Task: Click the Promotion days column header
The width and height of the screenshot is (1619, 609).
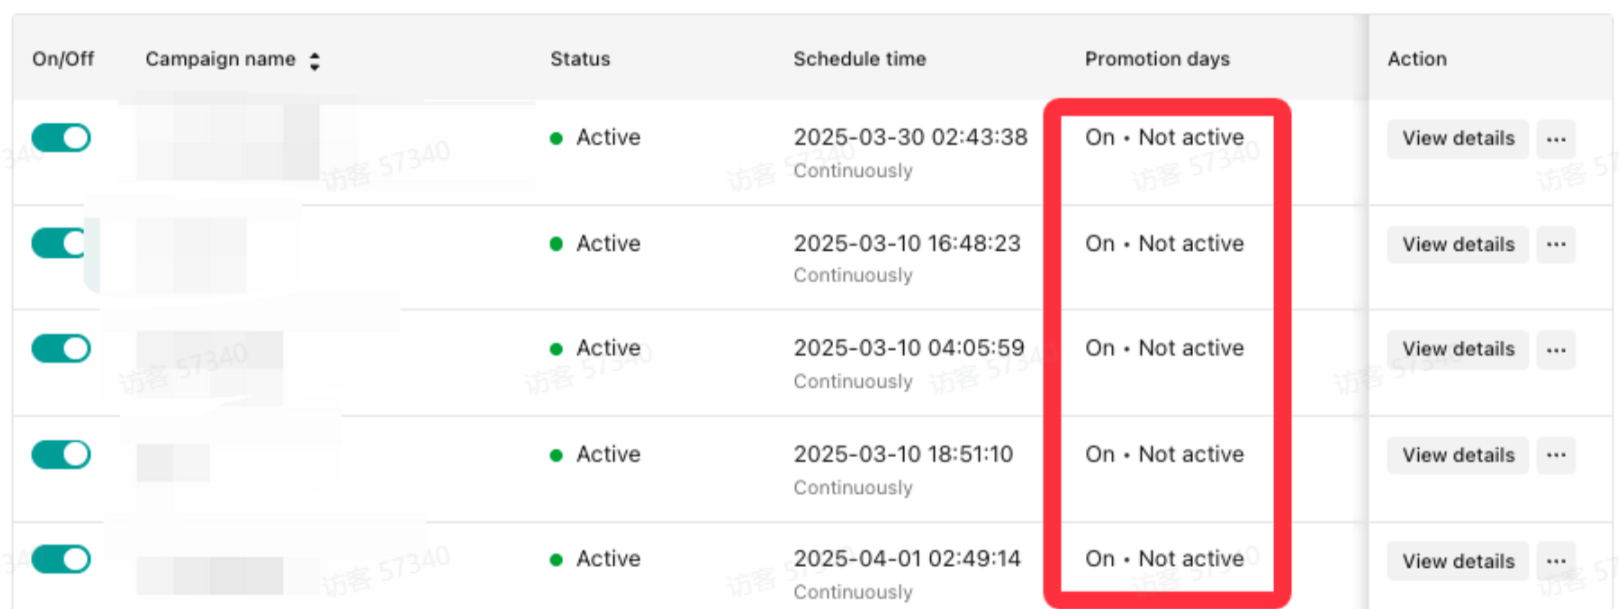Action: coord(1157,59)
